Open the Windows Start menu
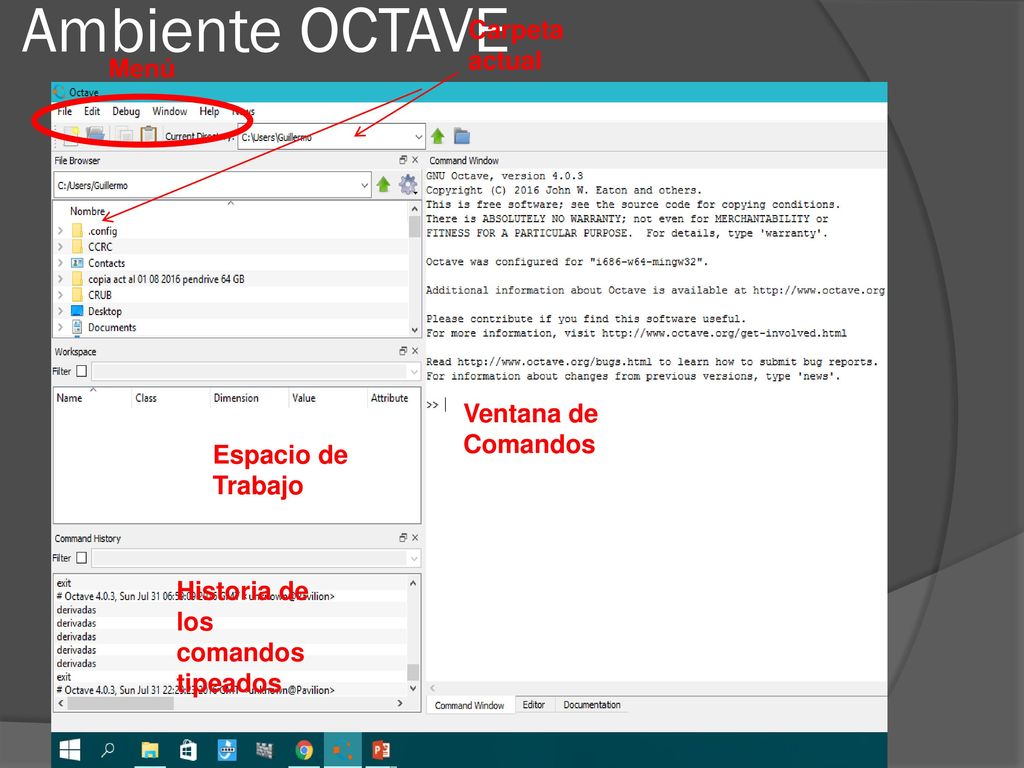Image resolution: width=1024 pixels, height=768 pixels. pyautogui.click(x=70, y=750)
